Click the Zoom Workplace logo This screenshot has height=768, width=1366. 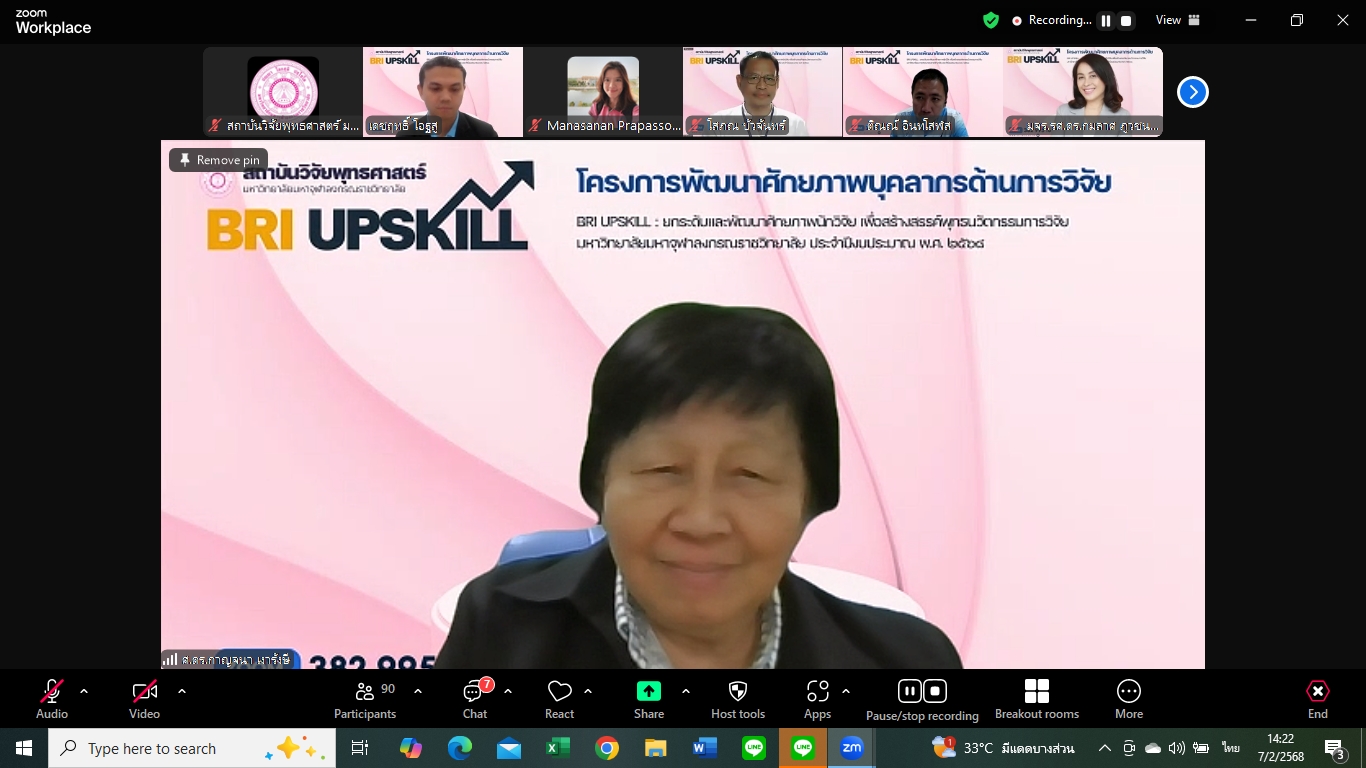pos(53,23)
